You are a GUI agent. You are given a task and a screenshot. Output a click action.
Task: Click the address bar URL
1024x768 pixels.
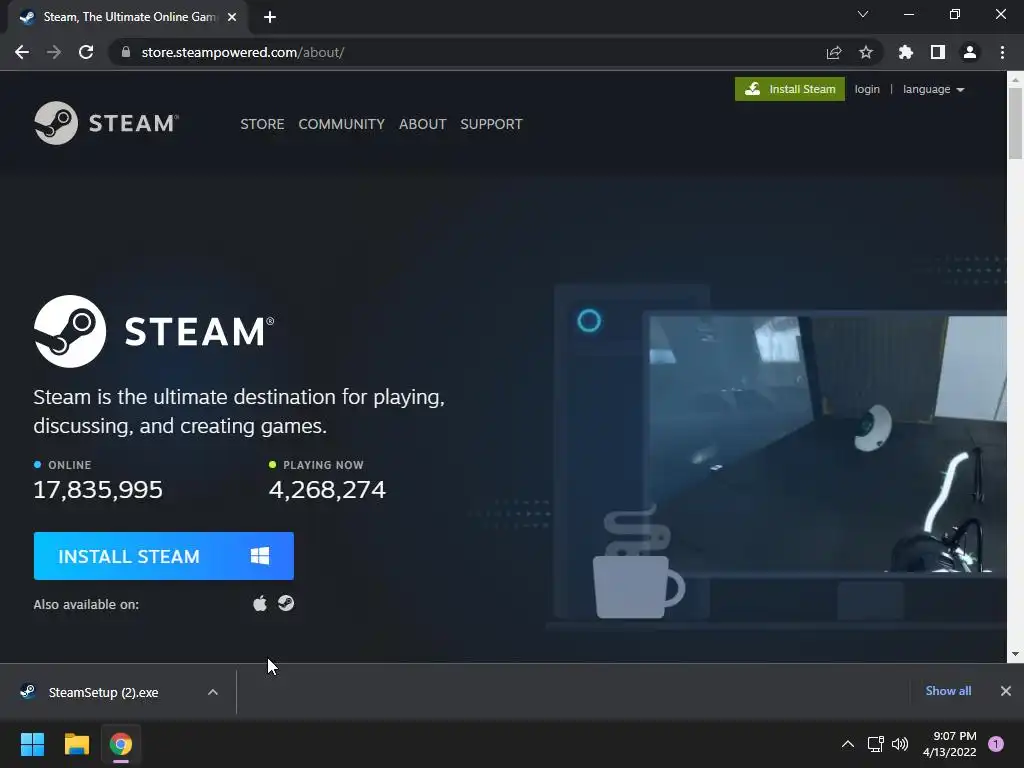(x=243, y=52)
